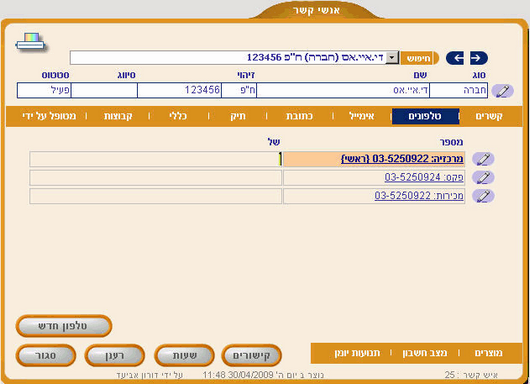The image size is (530, 384).
Task: Click the טלפון חדש button
Action: click(64, 326)
